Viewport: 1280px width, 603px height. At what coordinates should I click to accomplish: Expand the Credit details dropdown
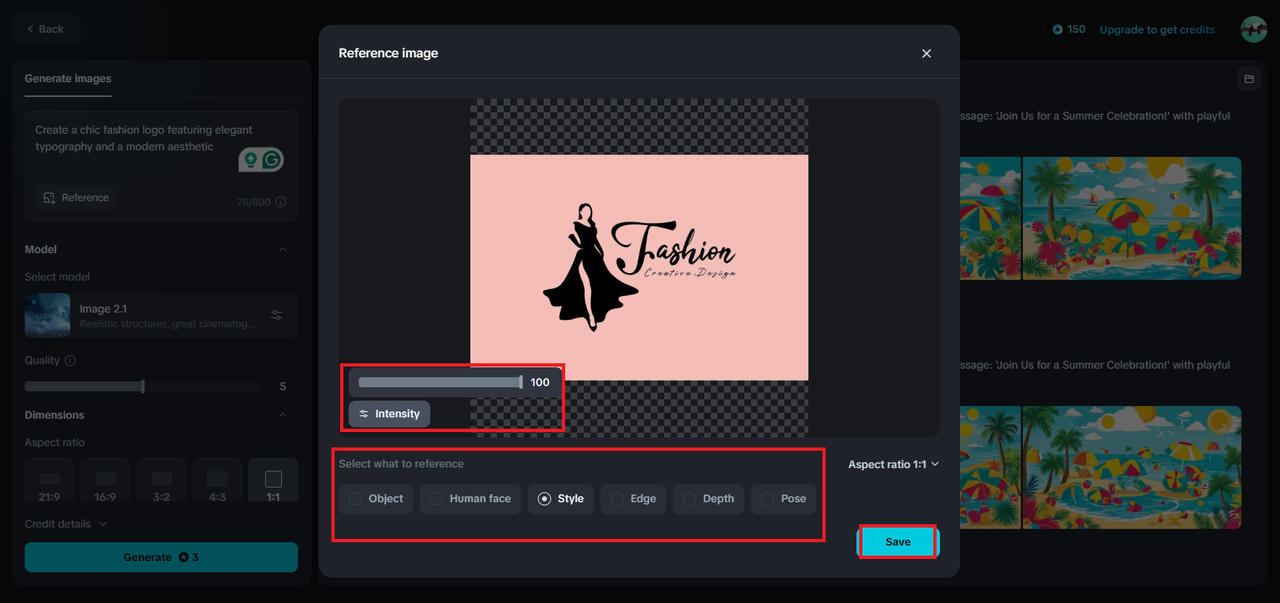point(66,524)
